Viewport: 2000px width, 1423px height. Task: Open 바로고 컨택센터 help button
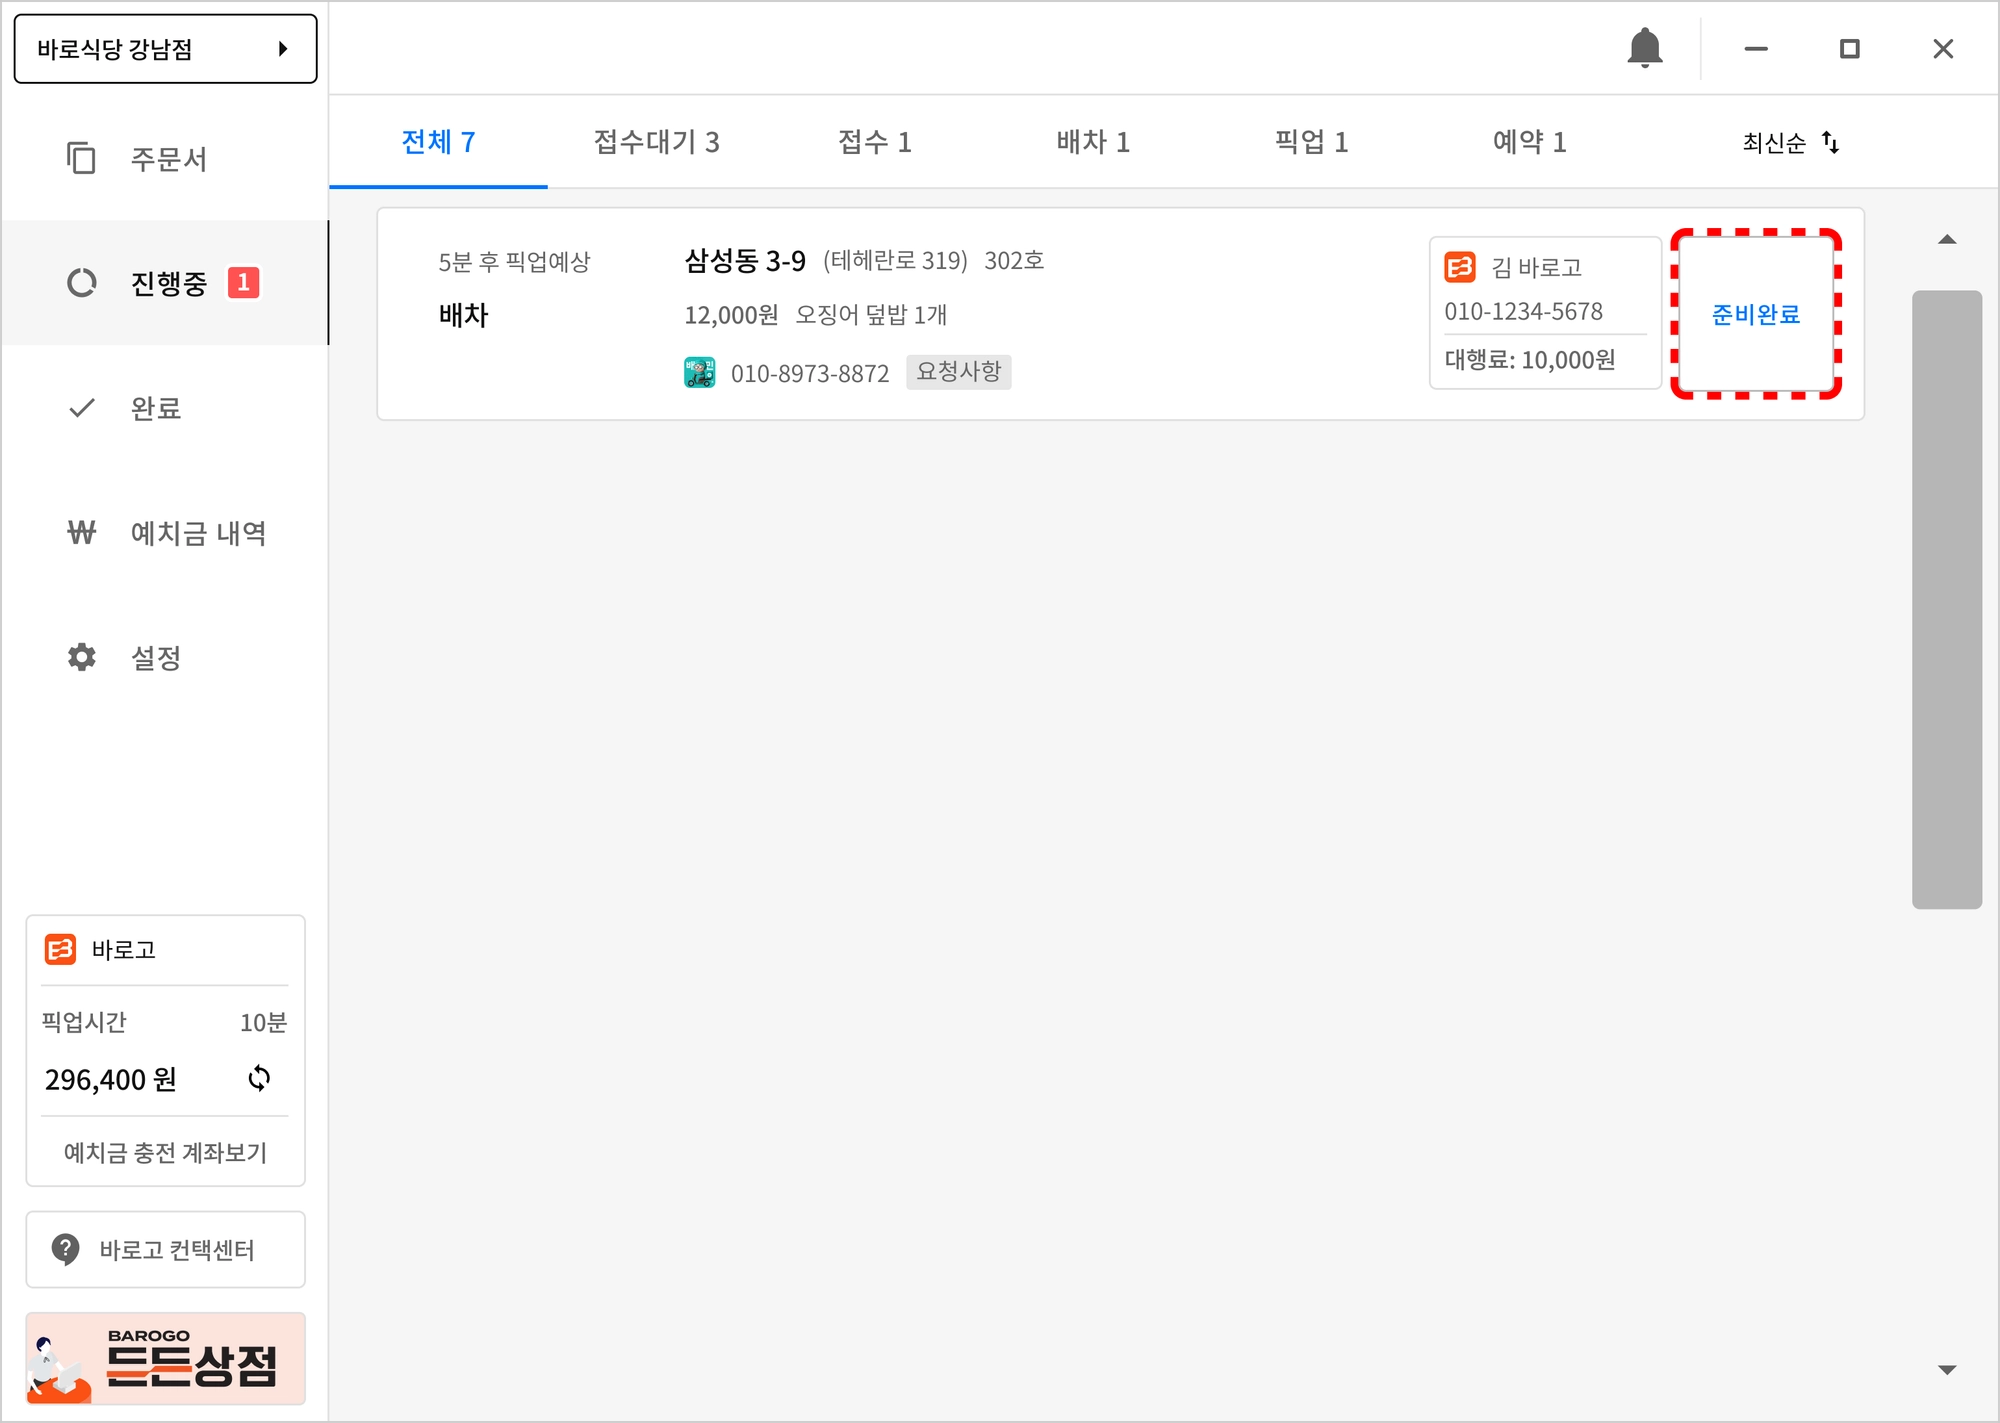165,1249
